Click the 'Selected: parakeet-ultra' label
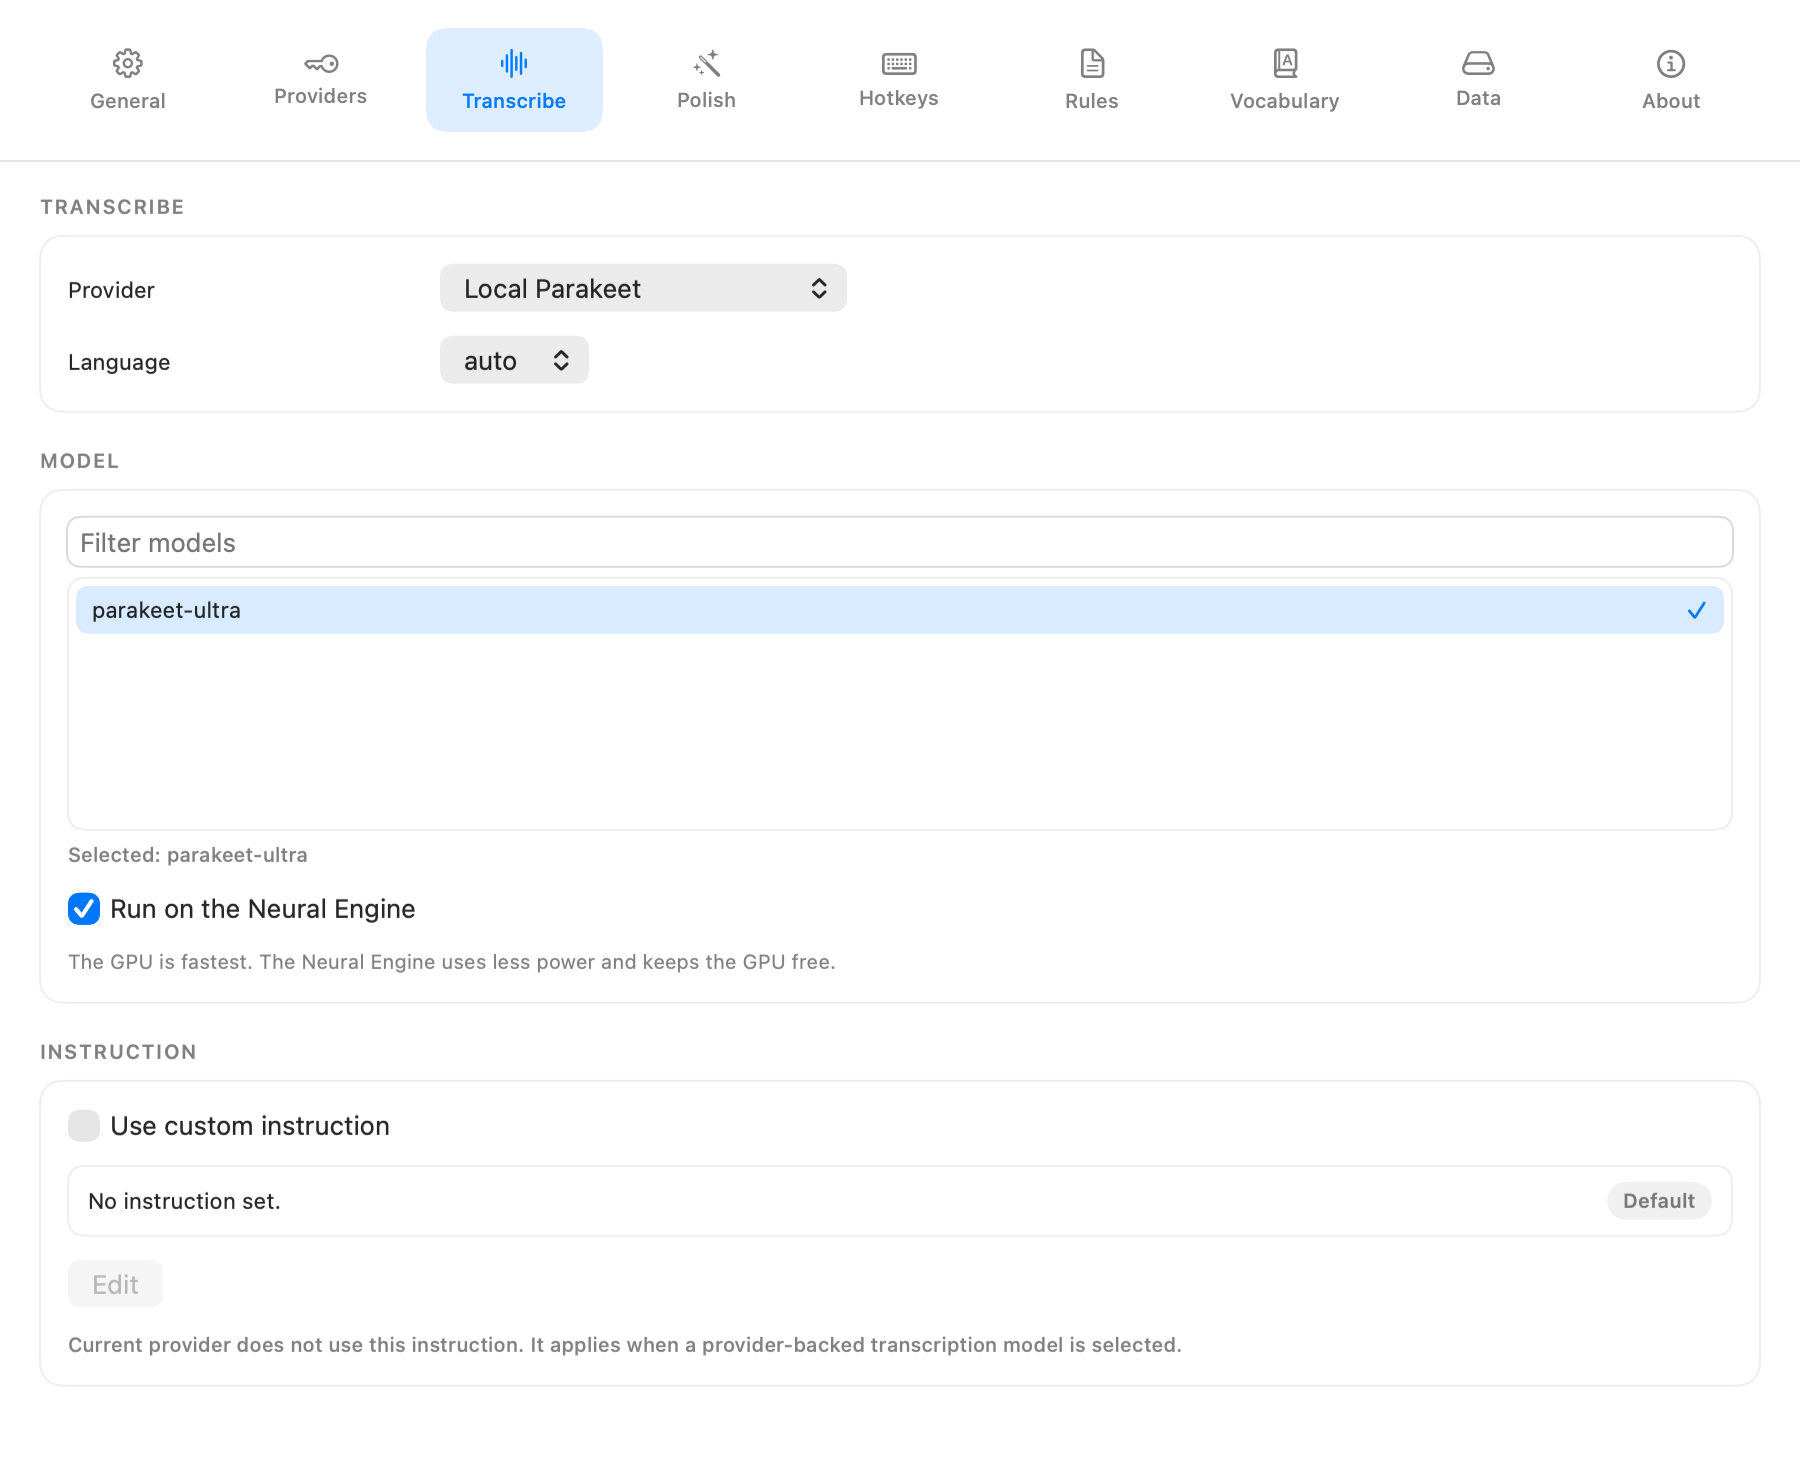Screen dimensions: 1800x1464 tap(188, 855)
